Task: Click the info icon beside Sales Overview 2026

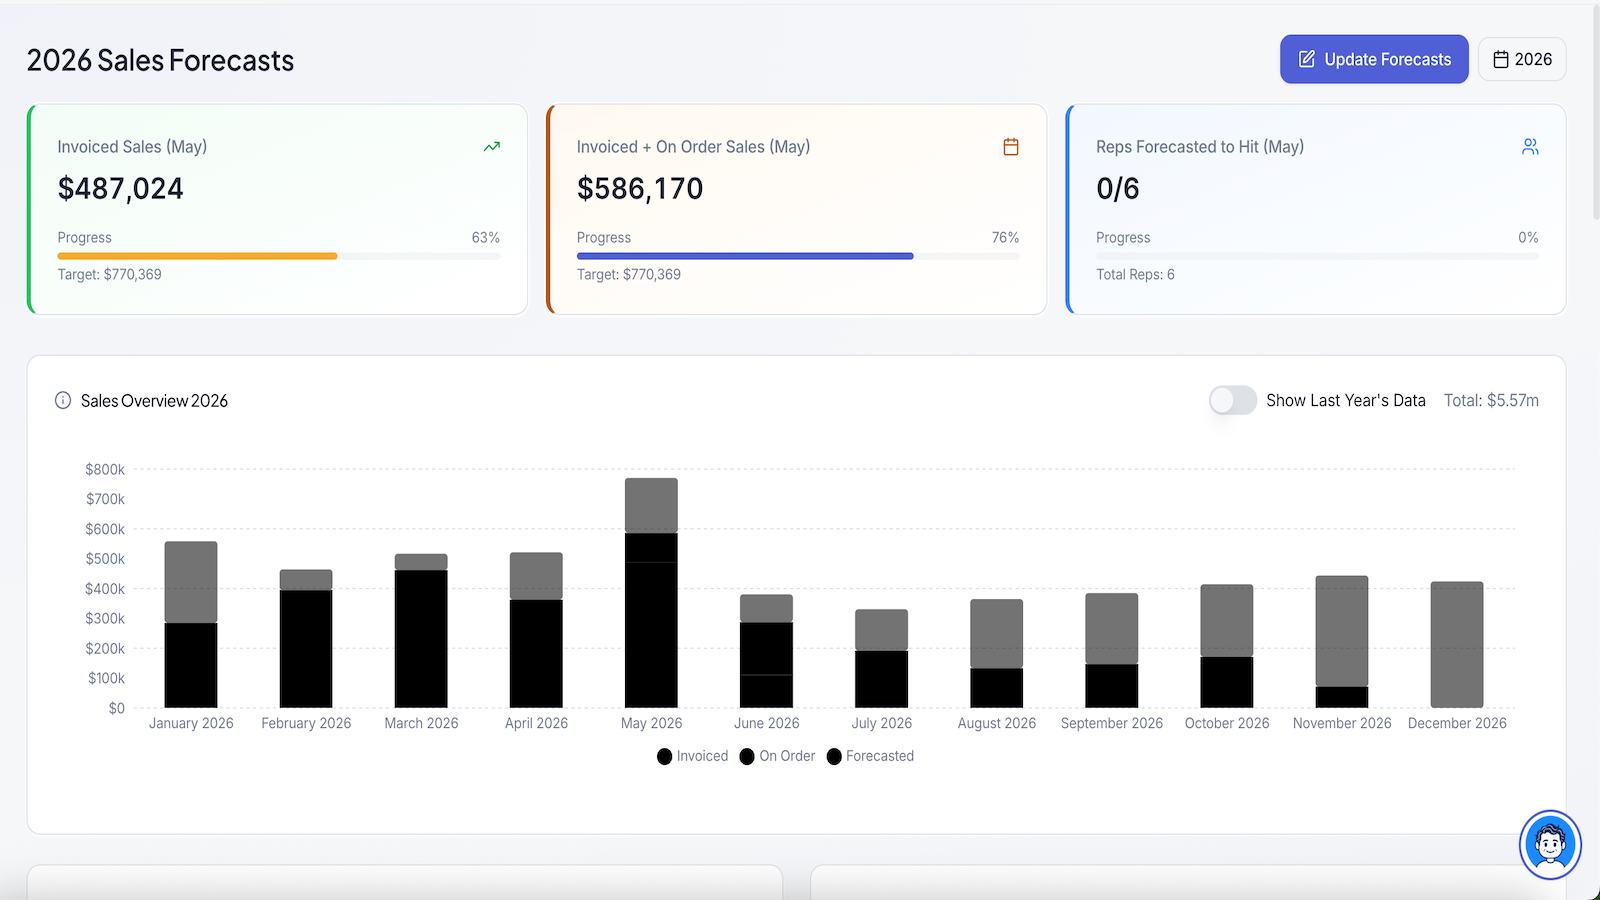Action: [x=63, y=401]
